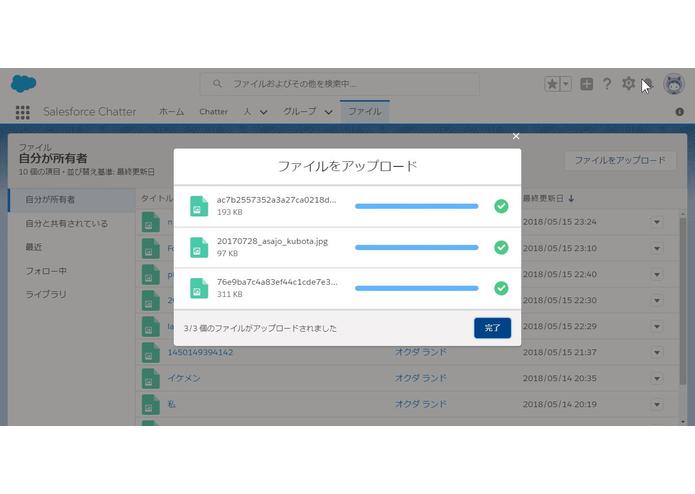Click file icon in 2018/05/15 22:30 row
This screenshot has width=695, height=494.
[x=151, y=301]
